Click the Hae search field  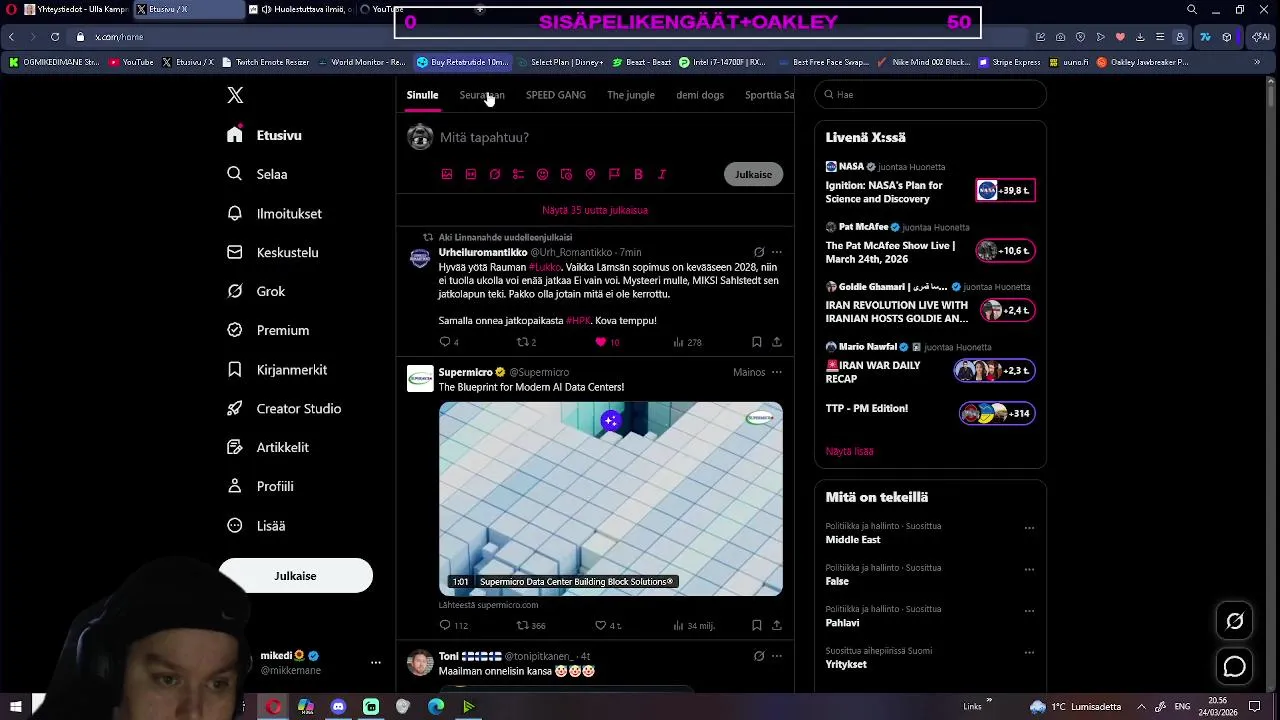click(x=931, y=95)
